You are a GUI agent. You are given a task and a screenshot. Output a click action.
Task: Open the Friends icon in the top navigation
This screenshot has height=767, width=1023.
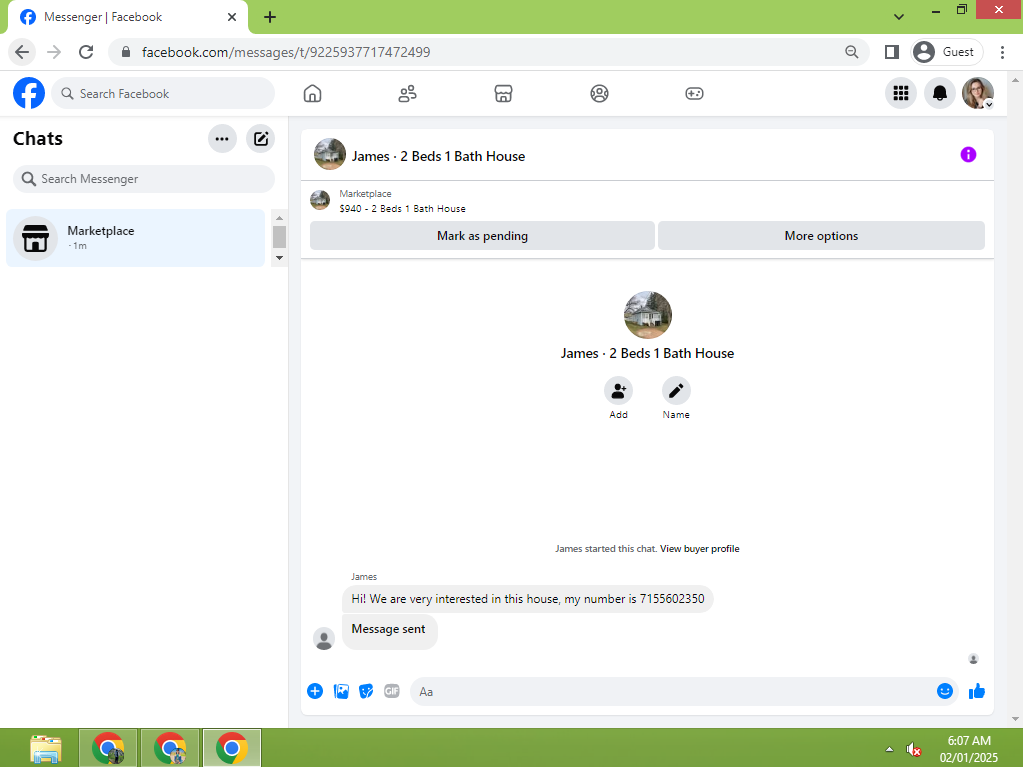(x=408, y=93)
